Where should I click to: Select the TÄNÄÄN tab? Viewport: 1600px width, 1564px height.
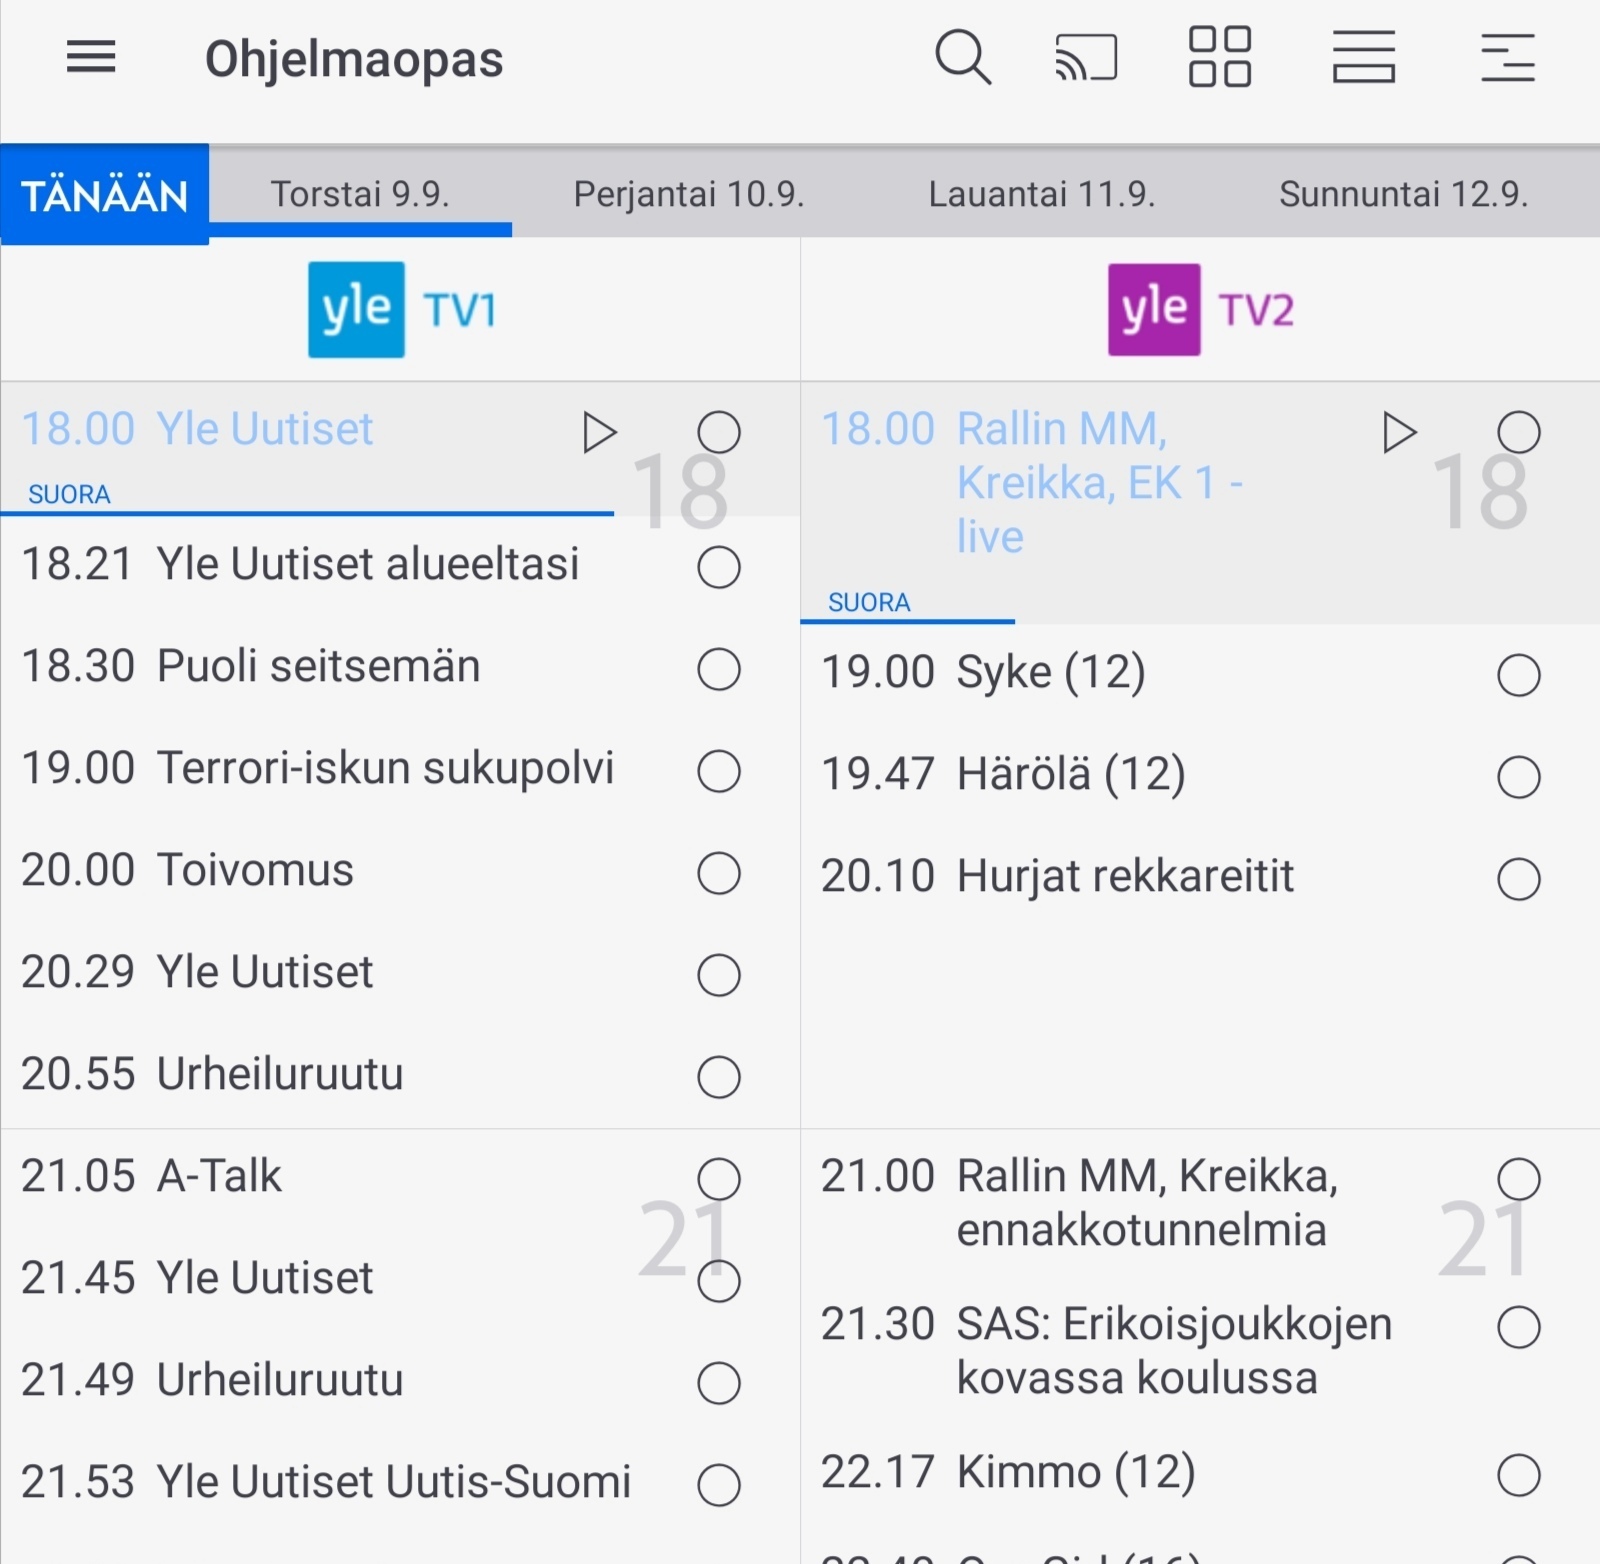[x=105, y=194]
